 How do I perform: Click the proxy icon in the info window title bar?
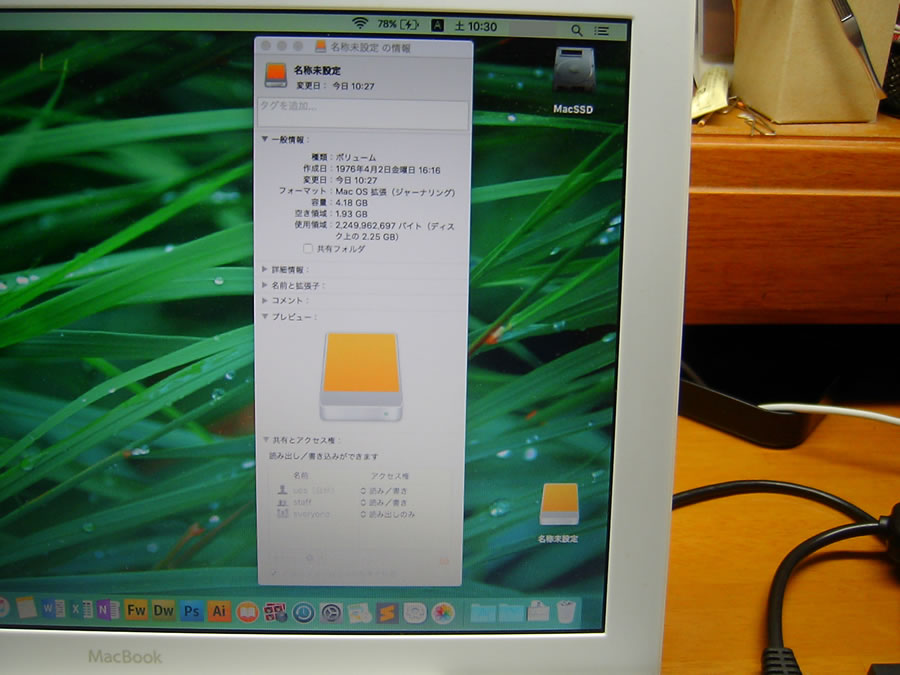(x=320, y=46)
